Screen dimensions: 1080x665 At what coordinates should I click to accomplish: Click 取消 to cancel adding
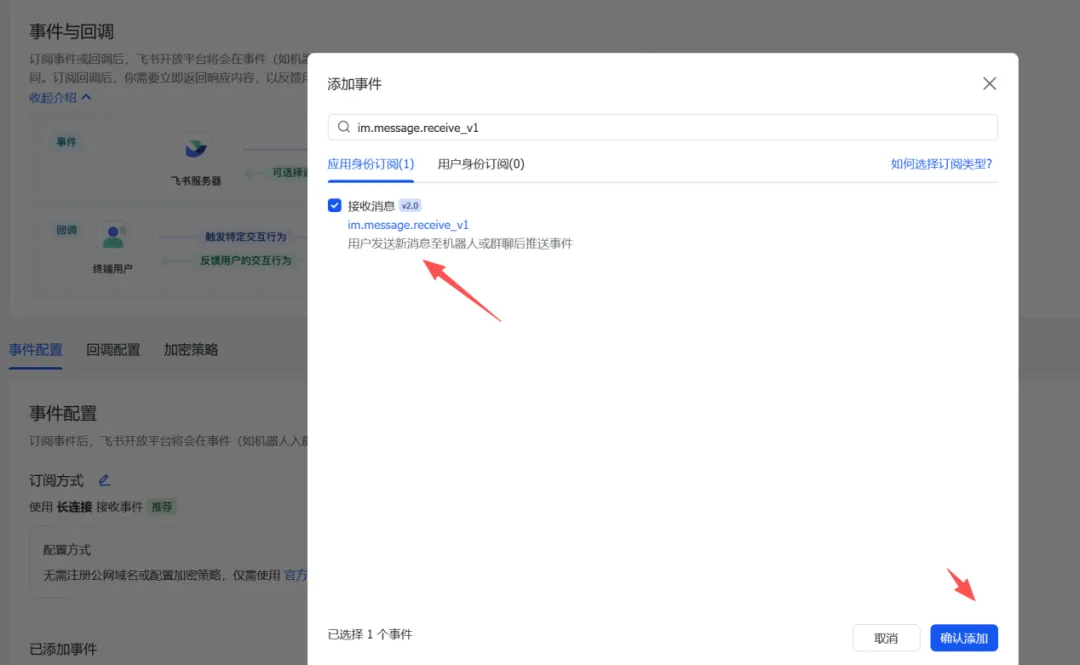[x=886, y=638]
